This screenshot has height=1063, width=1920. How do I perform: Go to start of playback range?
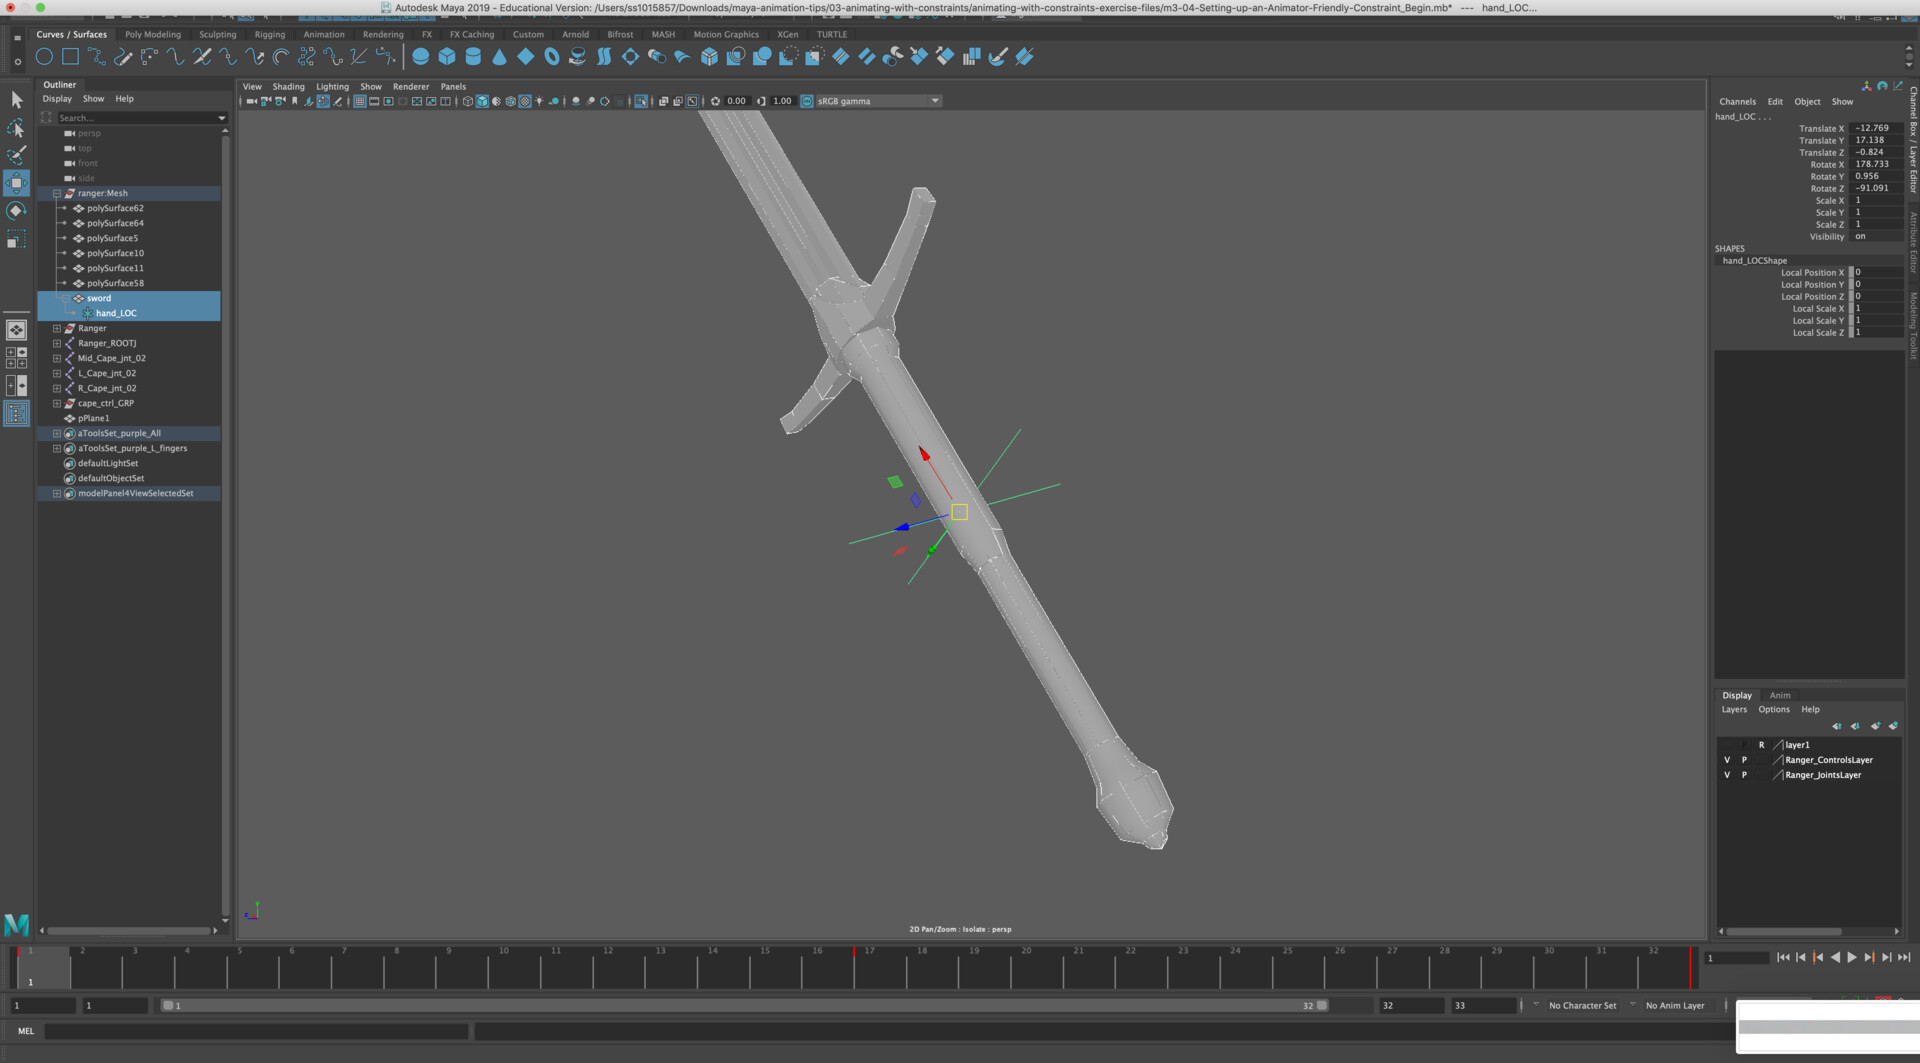click(1783, 958)
